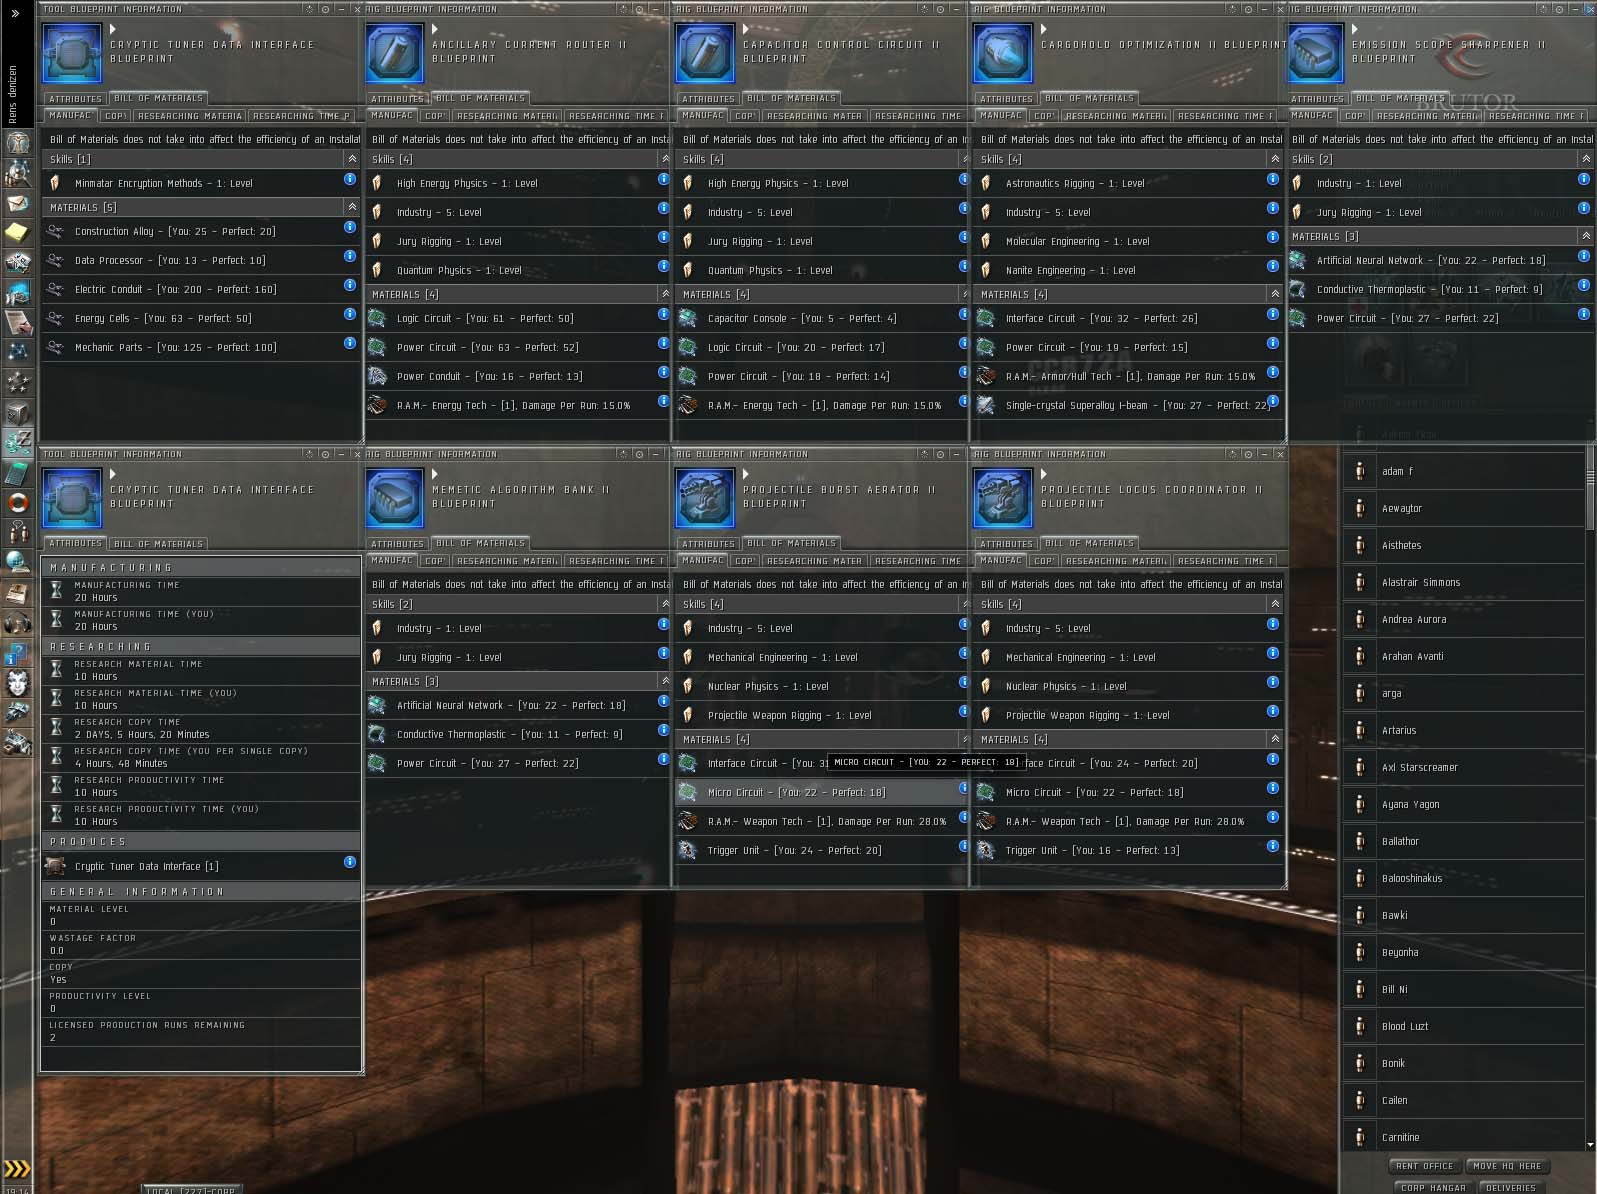Open the mail envelope sidebar icon
This screenshot has height=1194, width=1597.
coord(17,203)
